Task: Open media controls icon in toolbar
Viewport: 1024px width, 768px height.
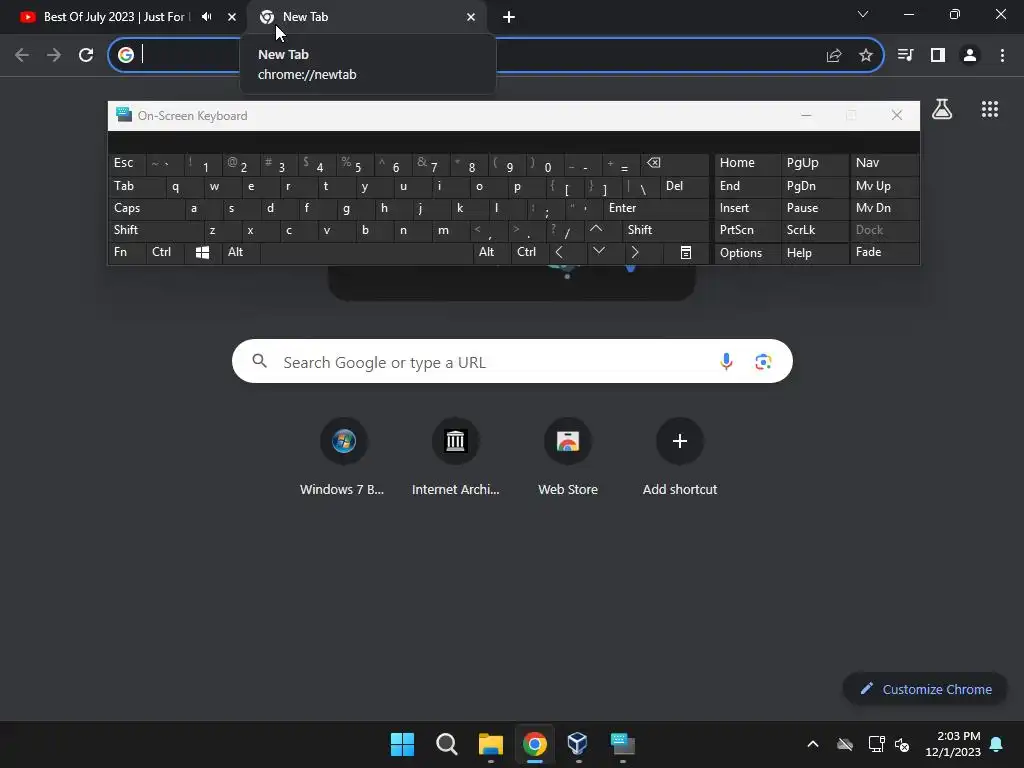Action: tap(906, 56)
